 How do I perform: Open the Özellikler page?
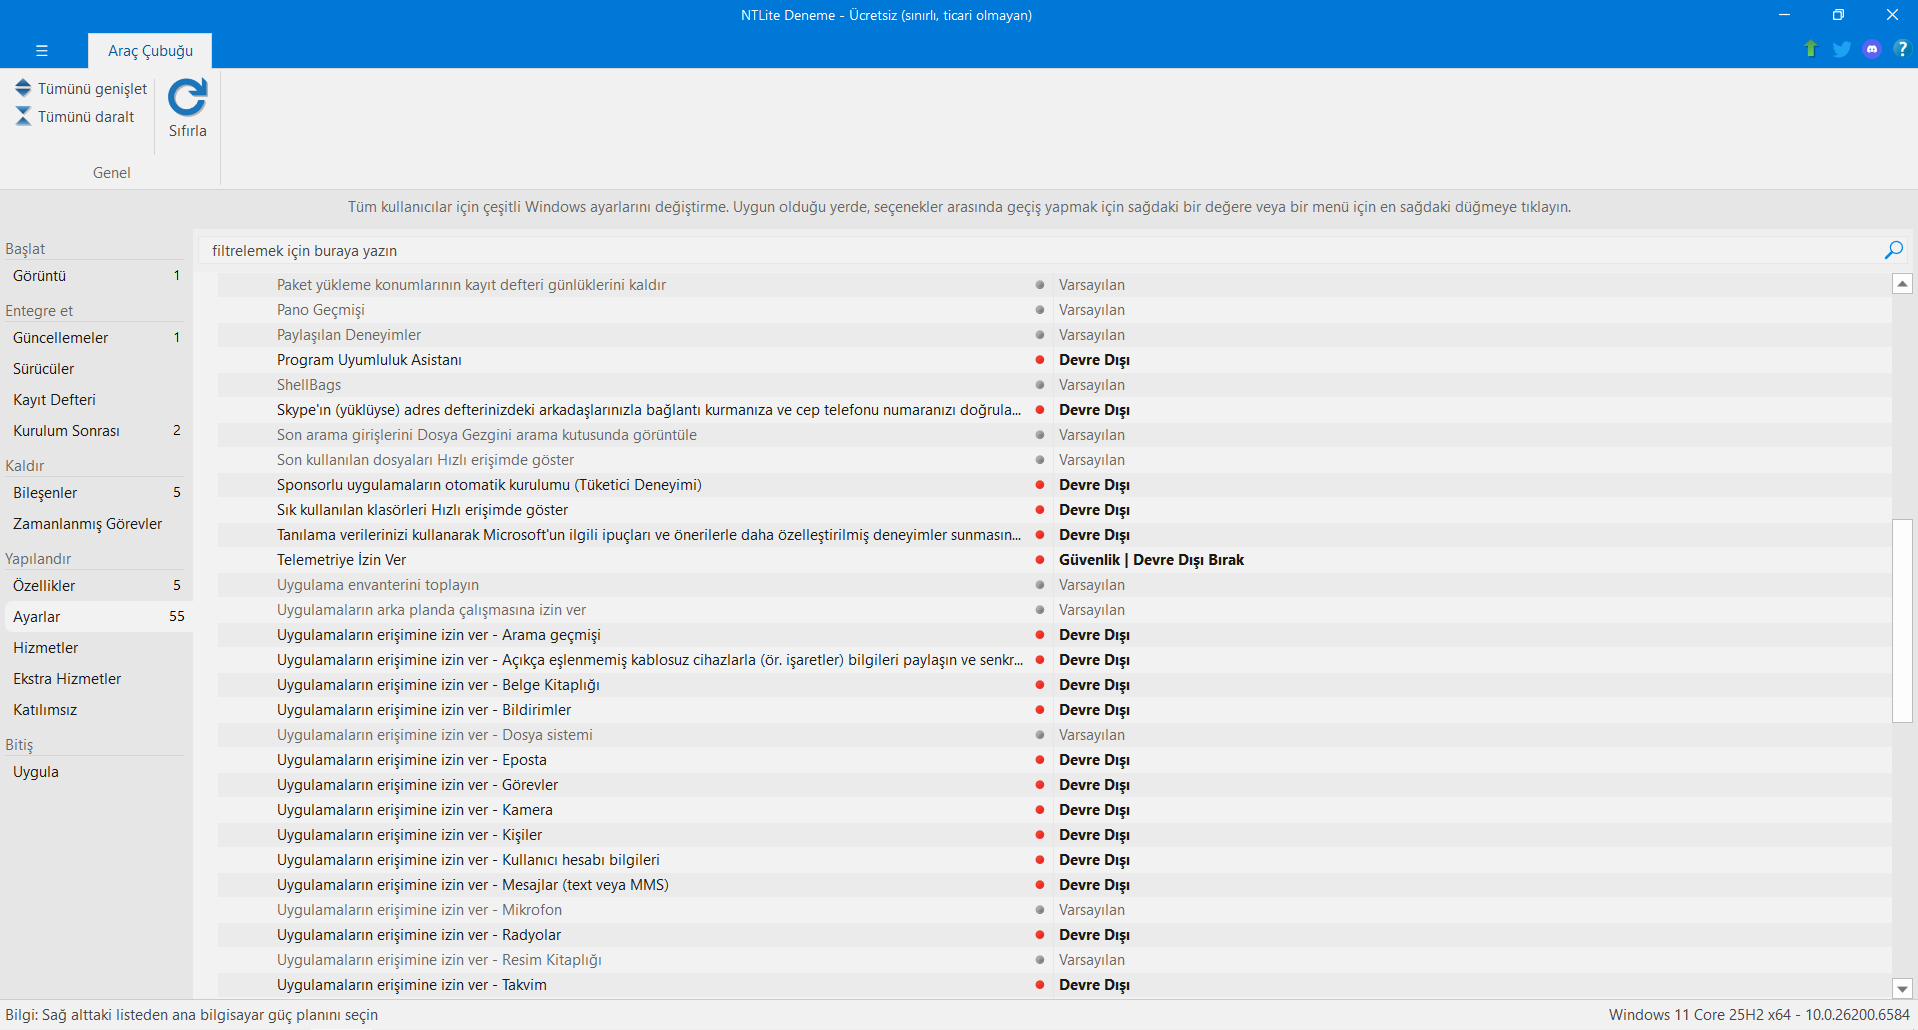tap(96, 586)
